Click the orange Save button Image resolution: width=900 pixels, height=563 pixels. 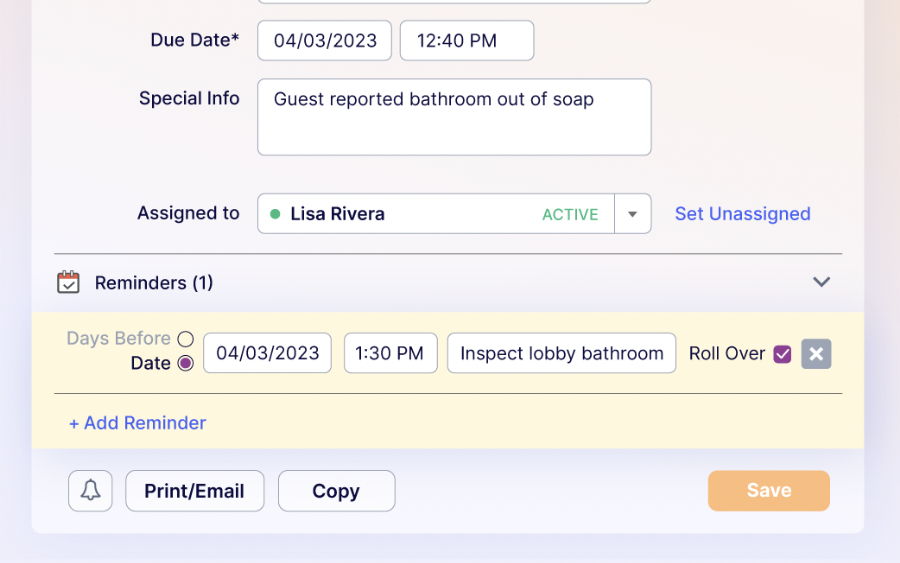pyautogui.click(x=768, y=491)
